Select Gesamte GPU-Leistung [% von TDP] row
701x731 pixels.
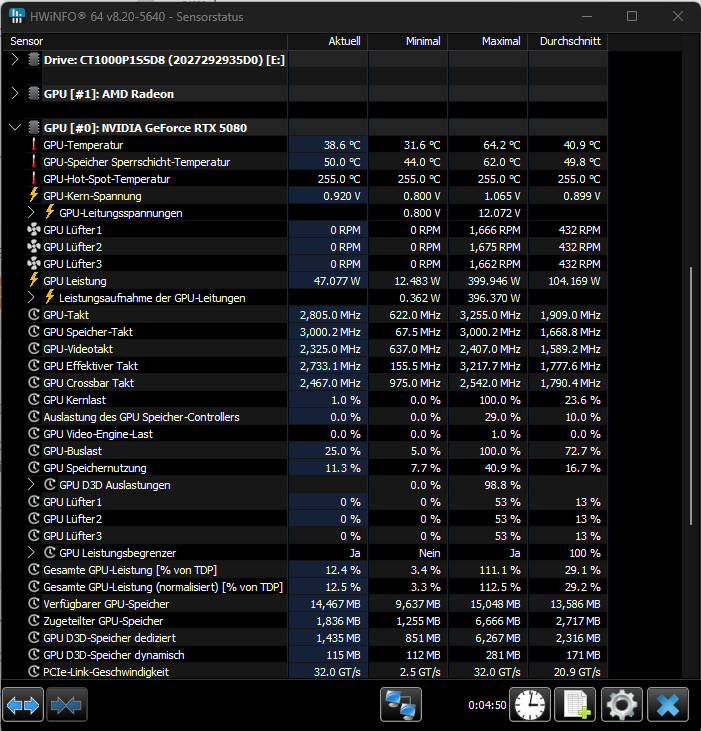(x=130, y=570)
